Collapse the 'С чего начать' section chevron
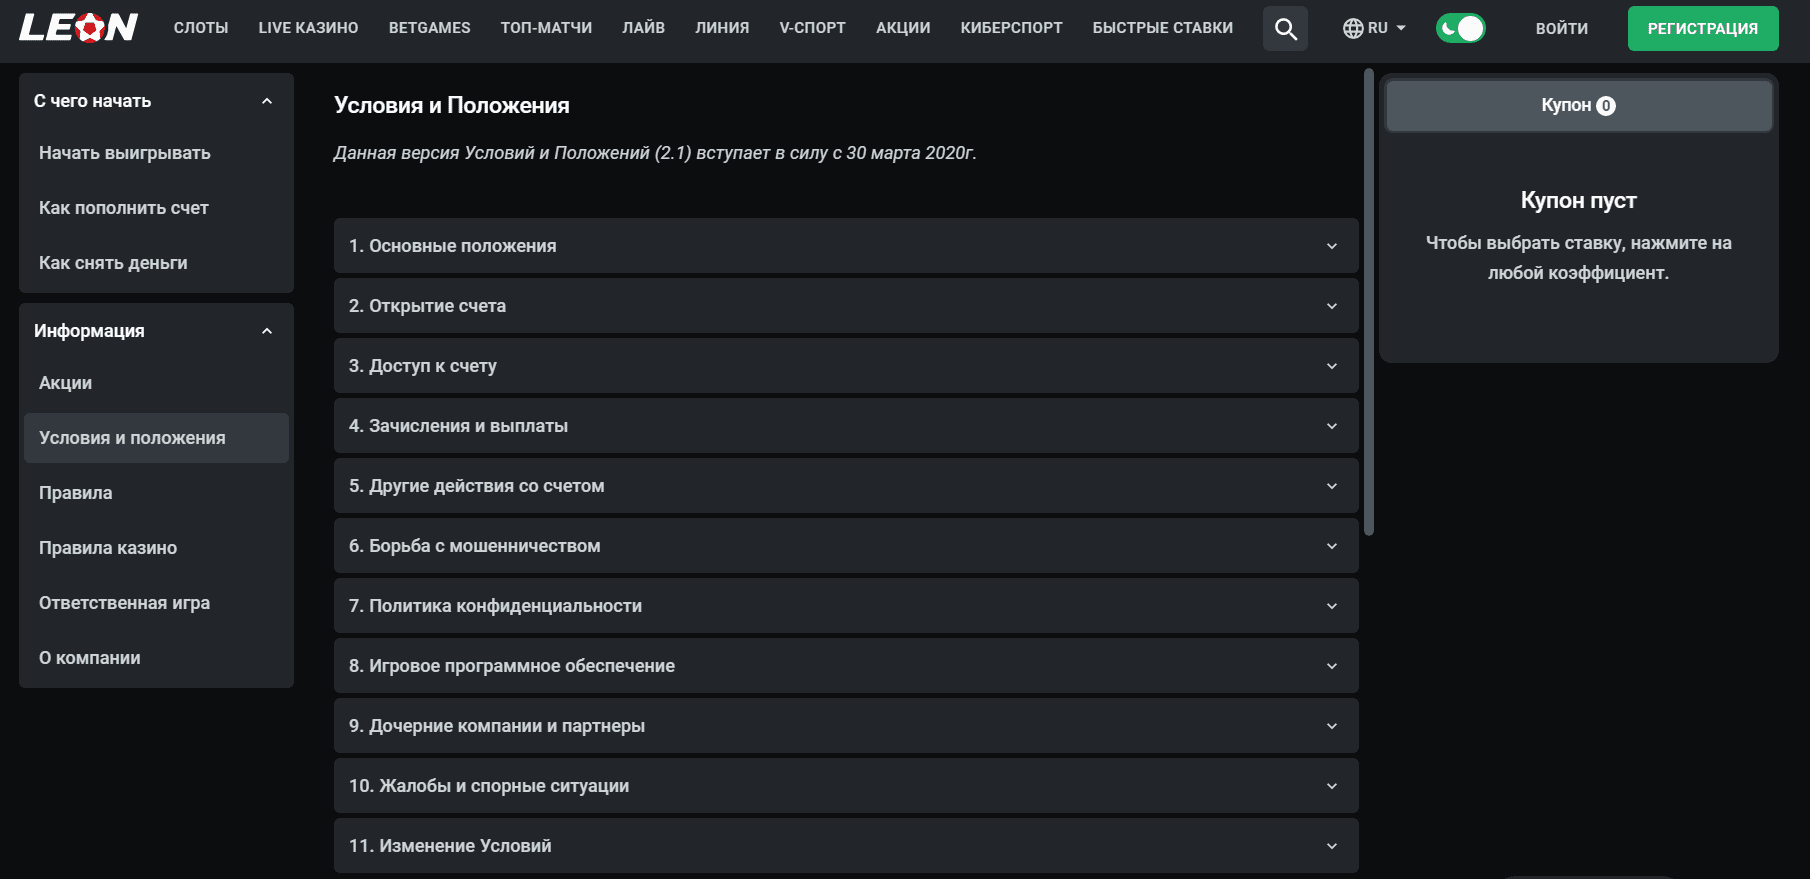The image size is (1810, 879). click(267, 101)
